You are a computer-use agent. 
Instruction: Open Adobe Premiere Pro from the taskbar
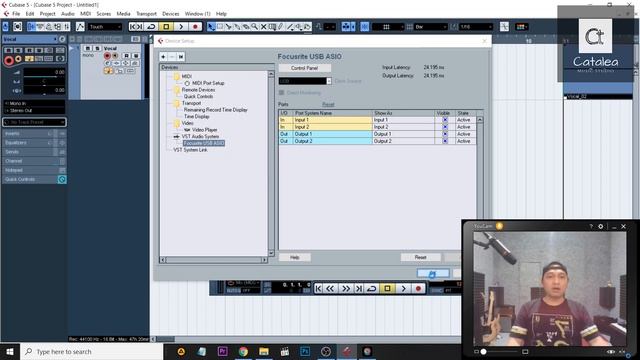tap(222, 351)
